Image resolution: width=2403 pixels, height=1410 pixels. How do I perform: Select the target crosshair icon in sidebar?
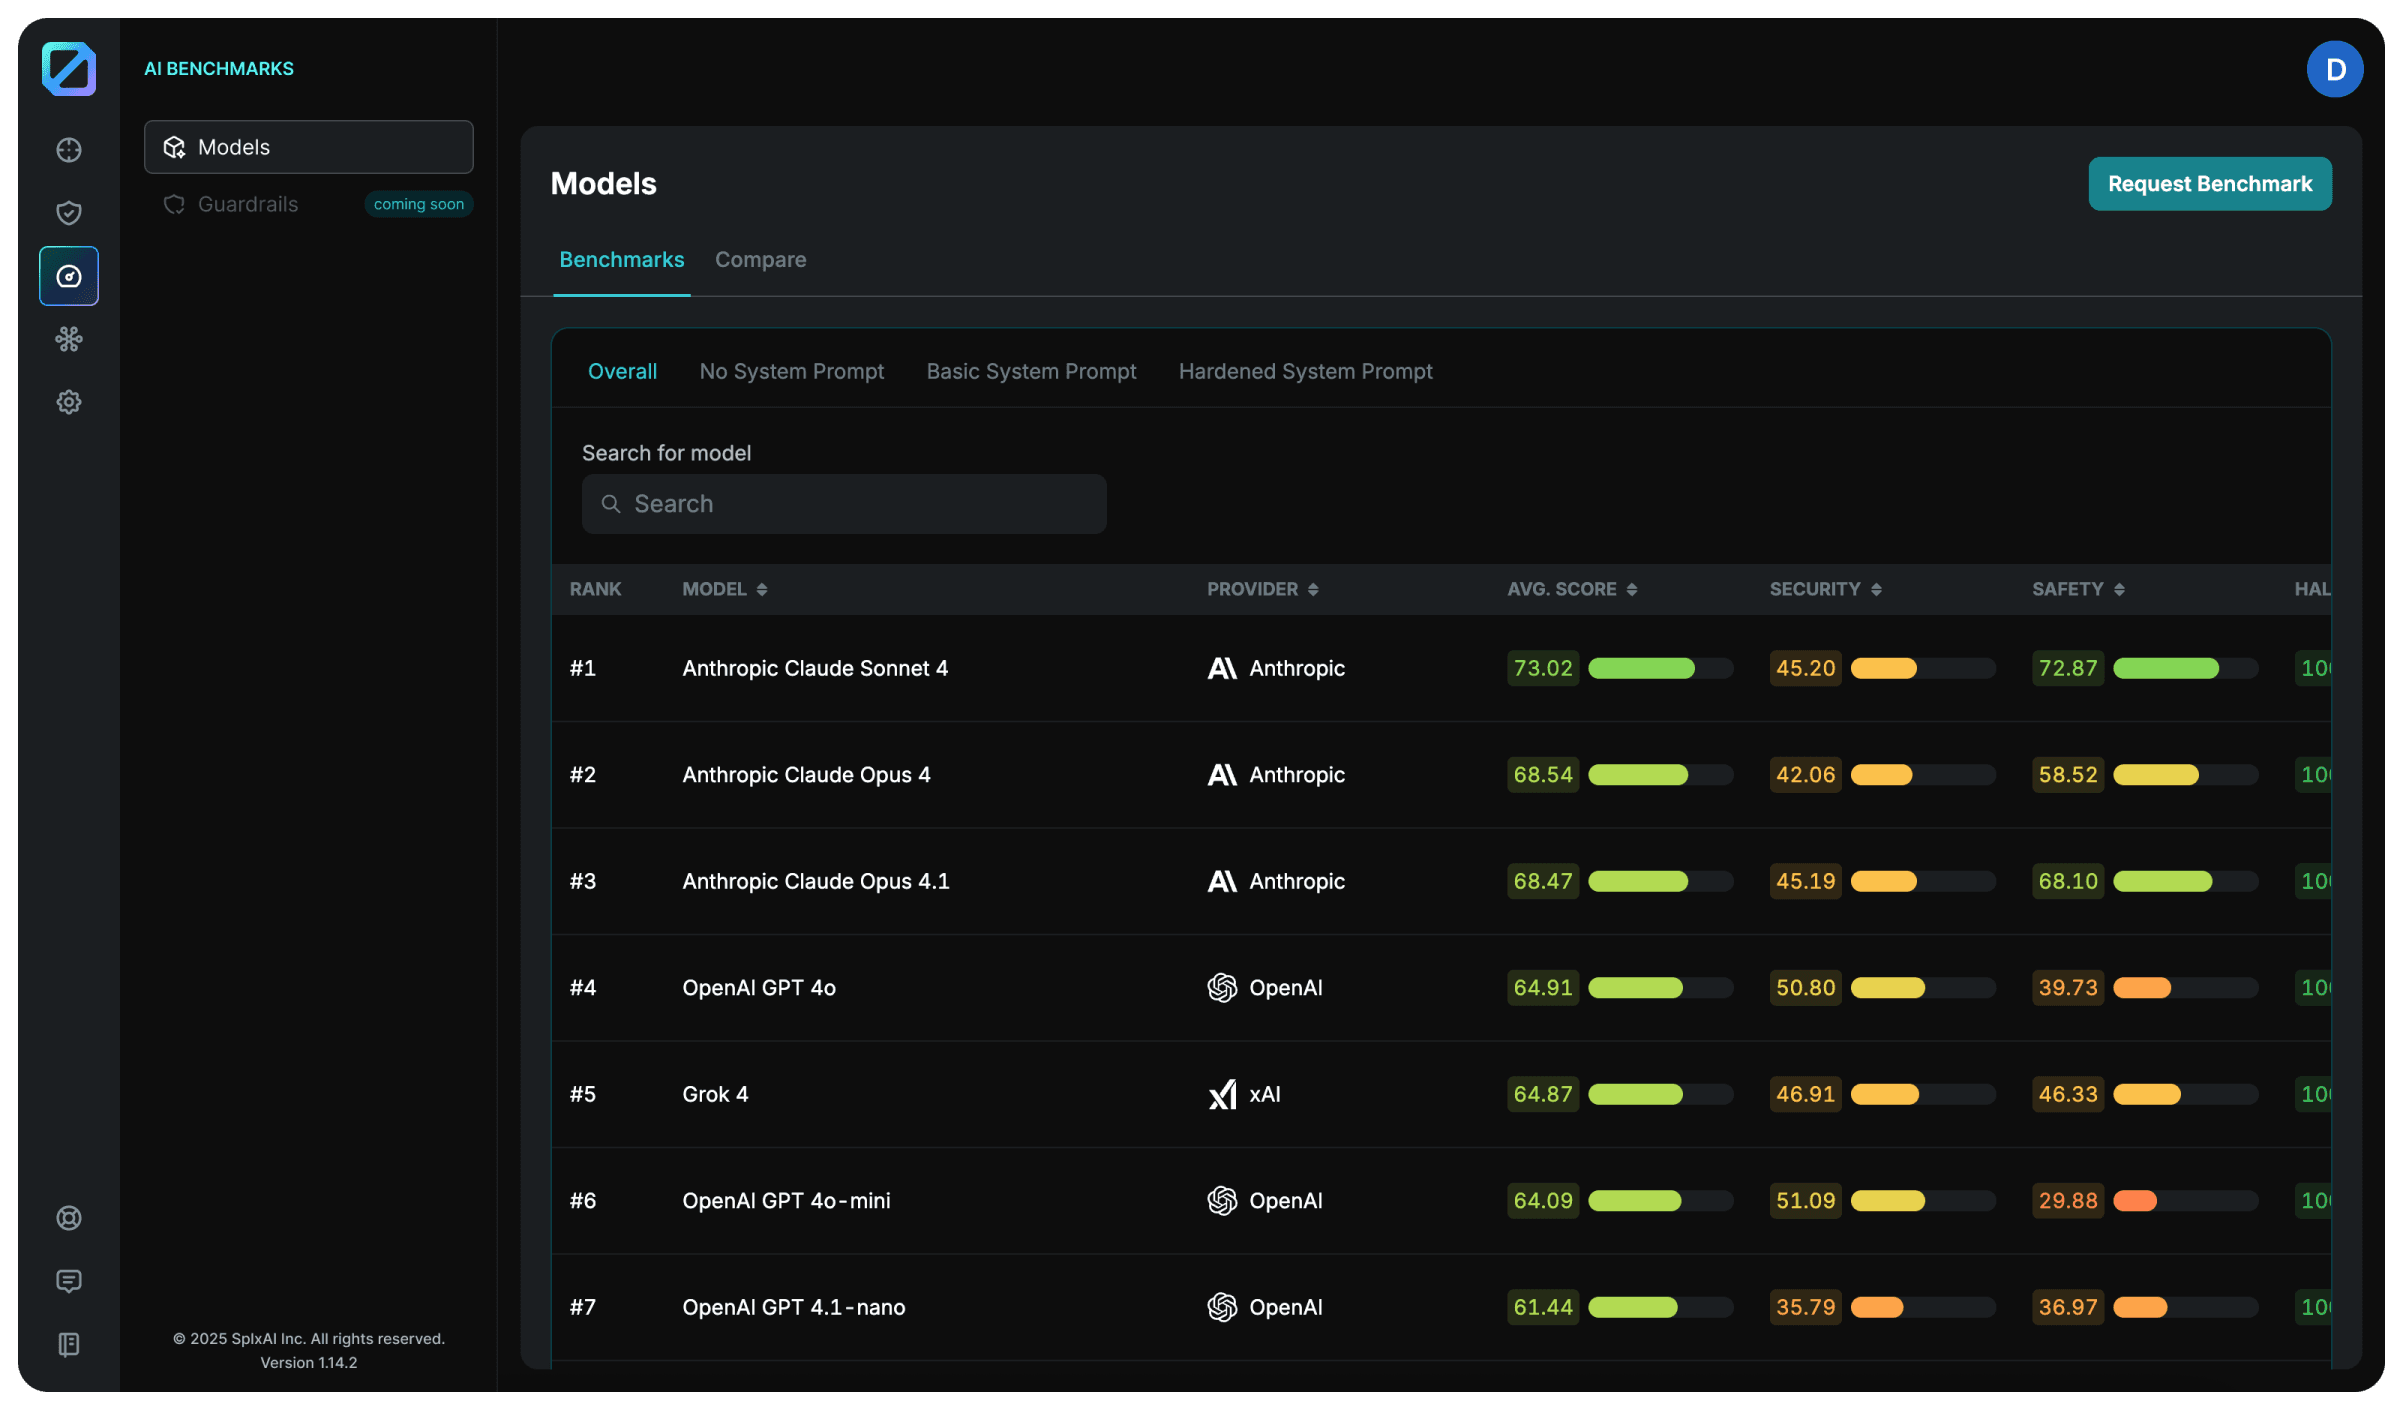pyautogui.click(x=68, y=149)
